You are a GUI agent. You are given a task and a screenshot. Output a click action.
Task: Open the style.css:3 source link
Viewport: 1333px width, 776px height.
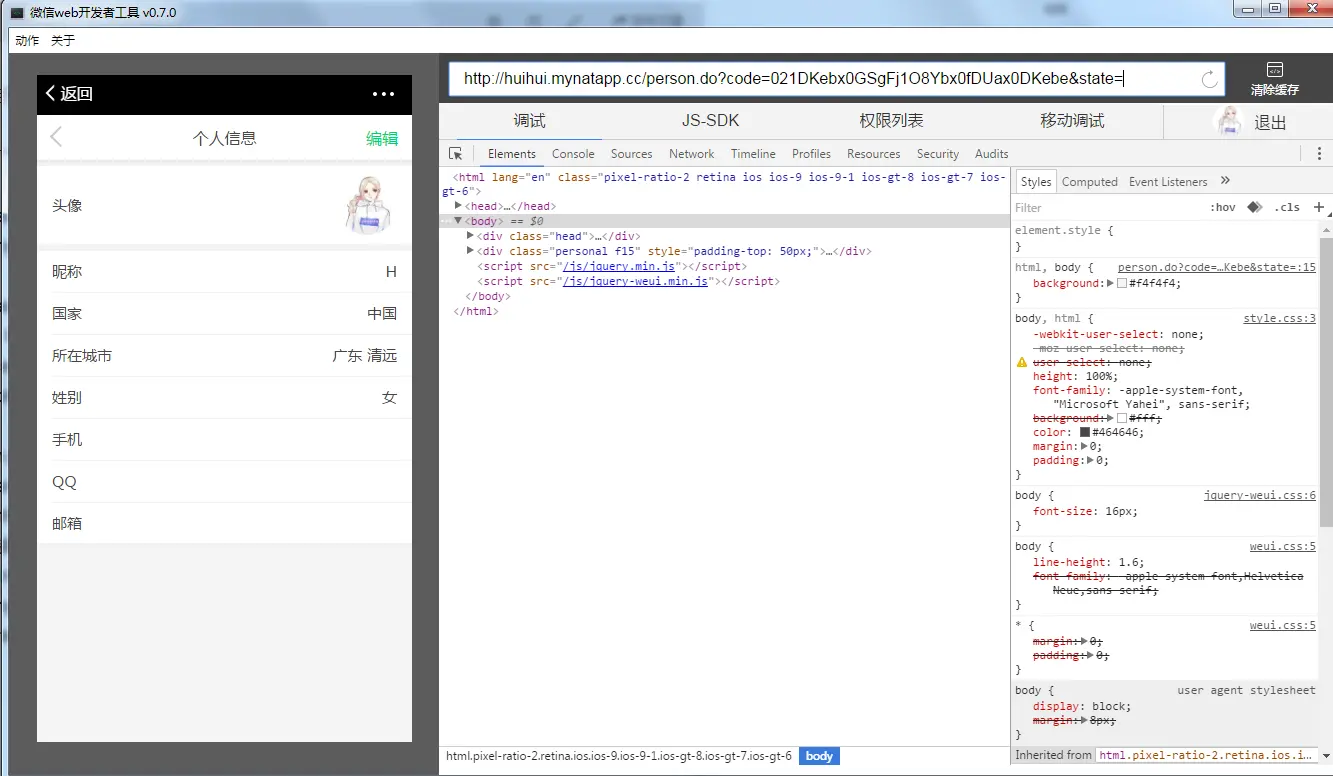tap(1280, 318)
